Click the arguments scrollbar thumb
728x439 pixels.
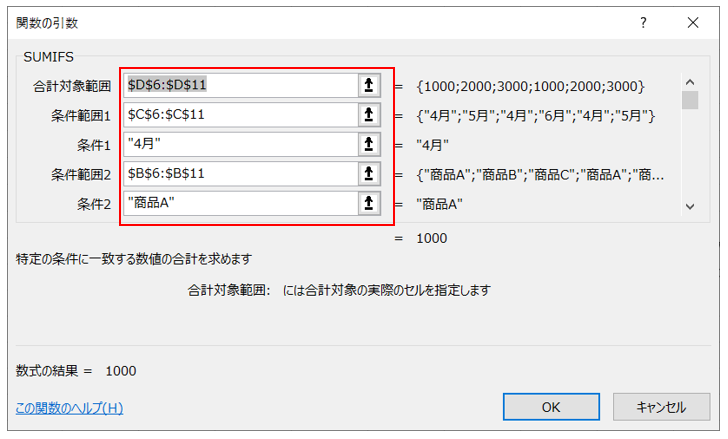coord(689,100)
